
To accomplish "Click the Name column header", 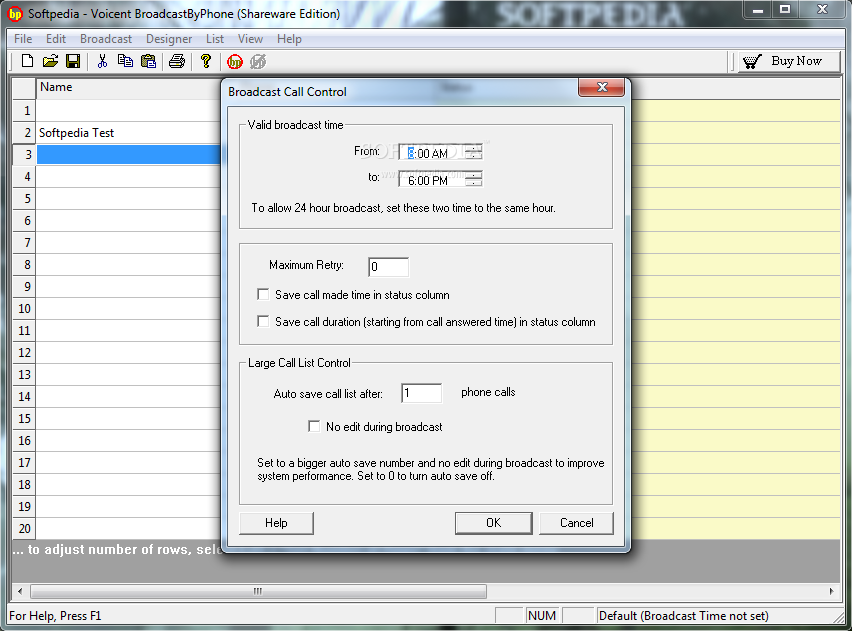I will point(129,88).
